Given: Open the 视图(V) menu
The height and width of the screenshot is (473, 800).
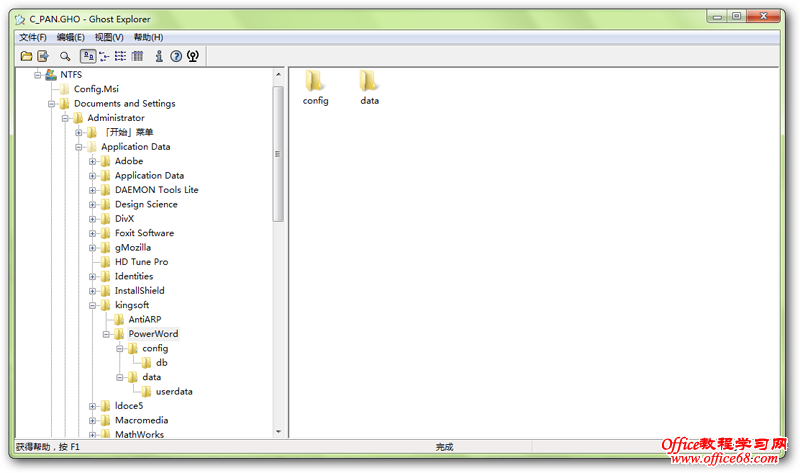Looking at the screenshot, I should tap(109, 37).
